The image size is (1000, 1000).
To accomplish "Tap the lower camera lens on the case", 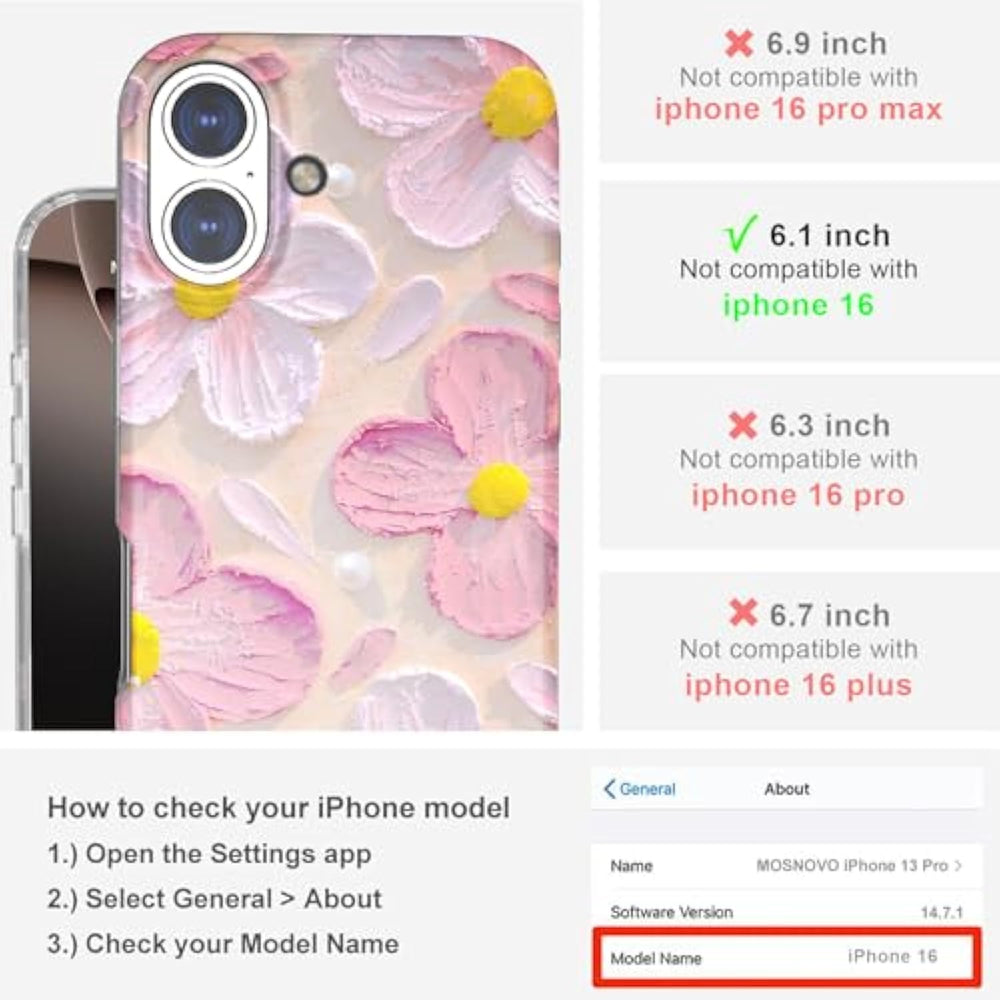I will click(209, 226).
